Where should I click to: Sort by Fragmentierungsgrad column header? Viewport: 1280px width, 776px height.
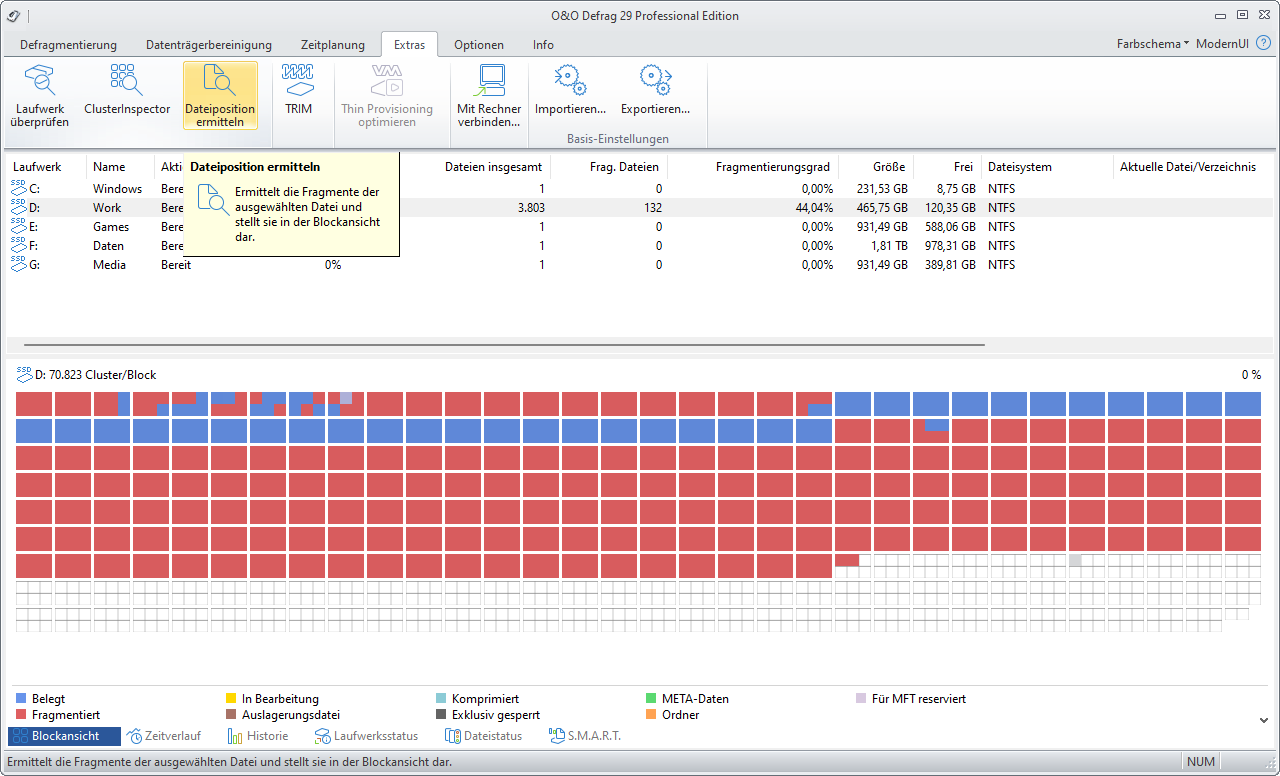point(753,167)
